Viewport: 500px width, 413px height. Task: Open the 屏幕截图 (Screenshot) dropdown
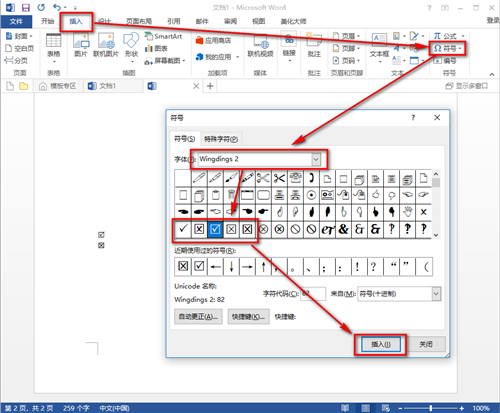coord(165,61)
